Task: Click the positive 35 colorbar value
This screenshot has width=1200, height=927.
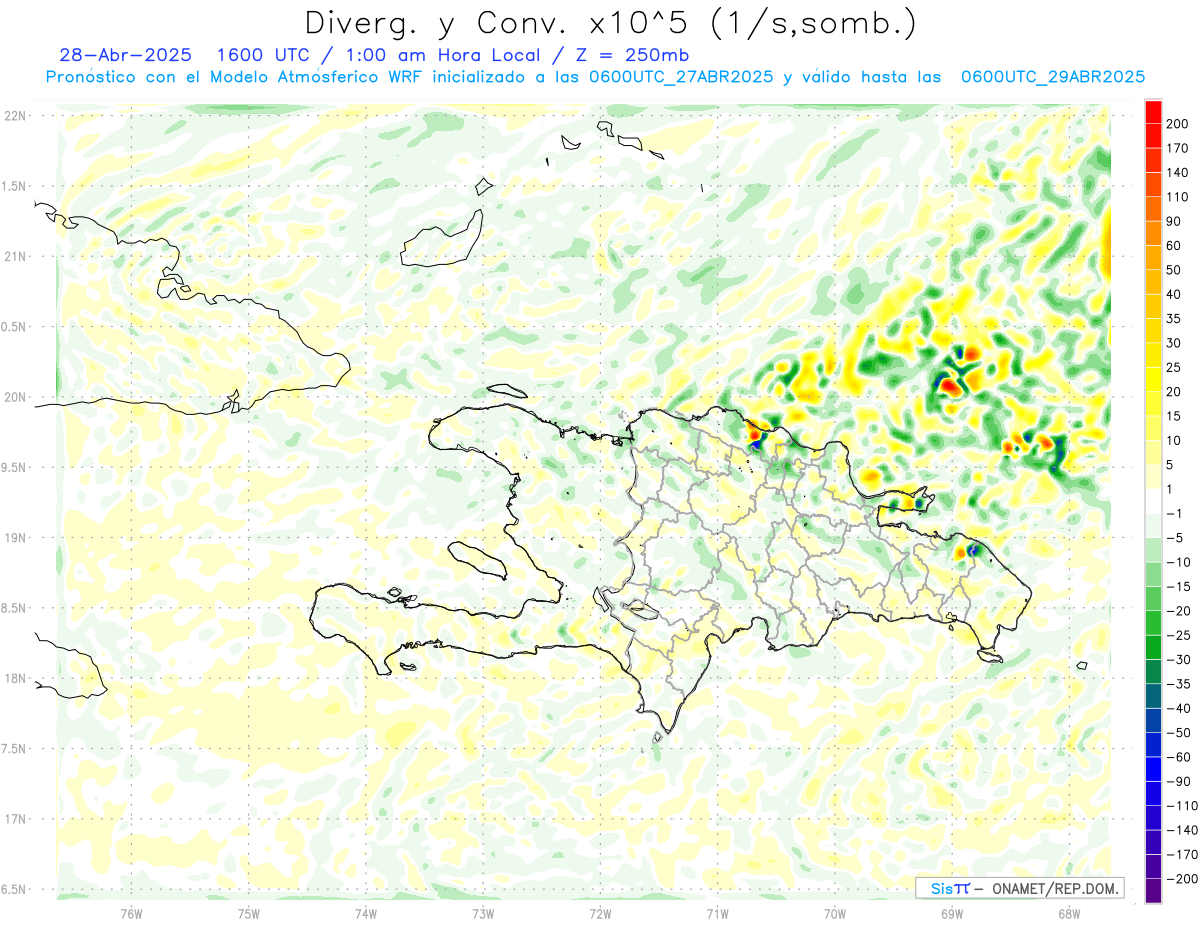Action: [1174, 319]
